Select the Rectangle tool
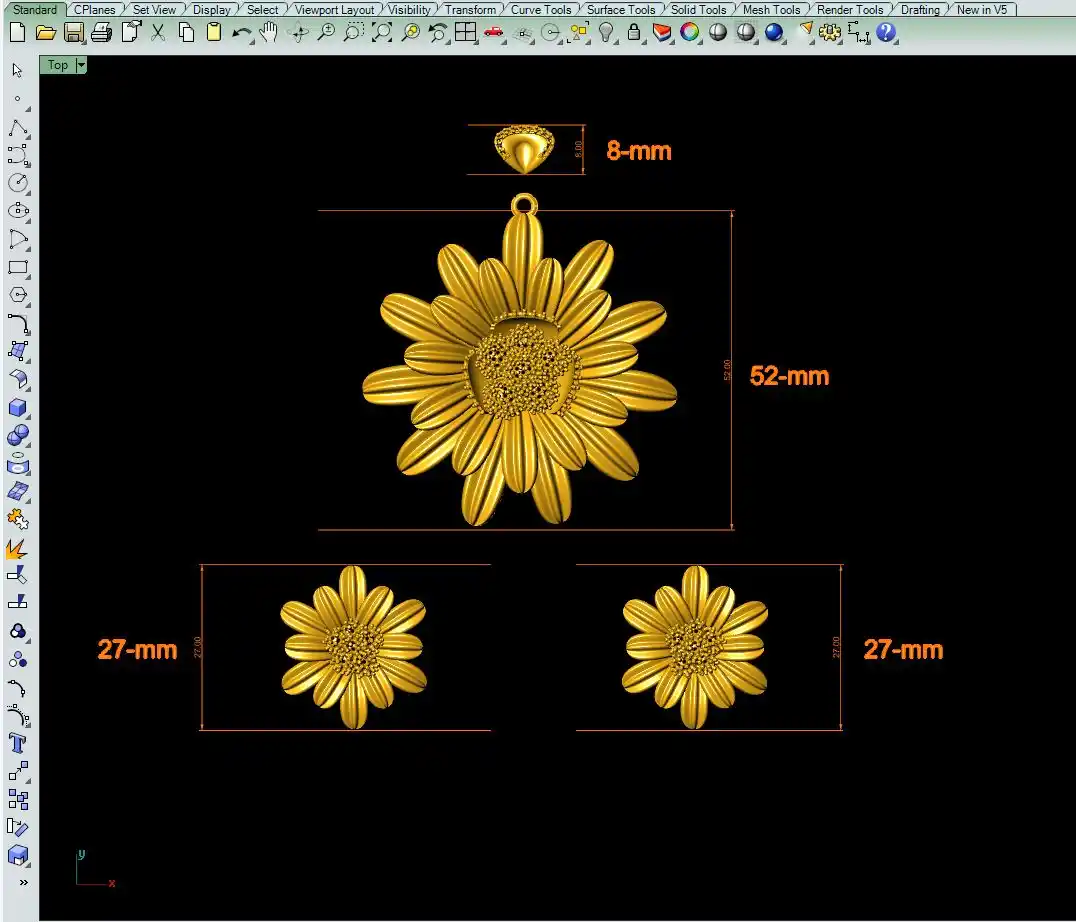Viewport: 1076px width, 922px height. 17,268
